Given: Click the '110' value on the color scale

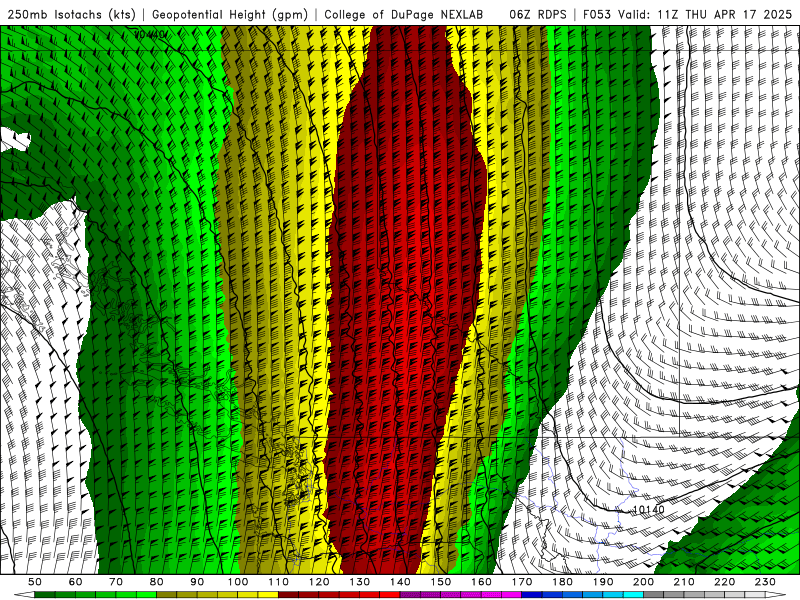Looking at the screenshot, I should pos(279,582).
